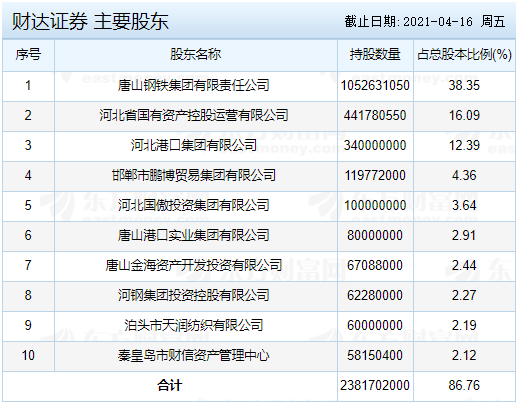Click share count 67088000
Image resolution: width=519 pixels, height=405 pixels.
pos(375,265)
